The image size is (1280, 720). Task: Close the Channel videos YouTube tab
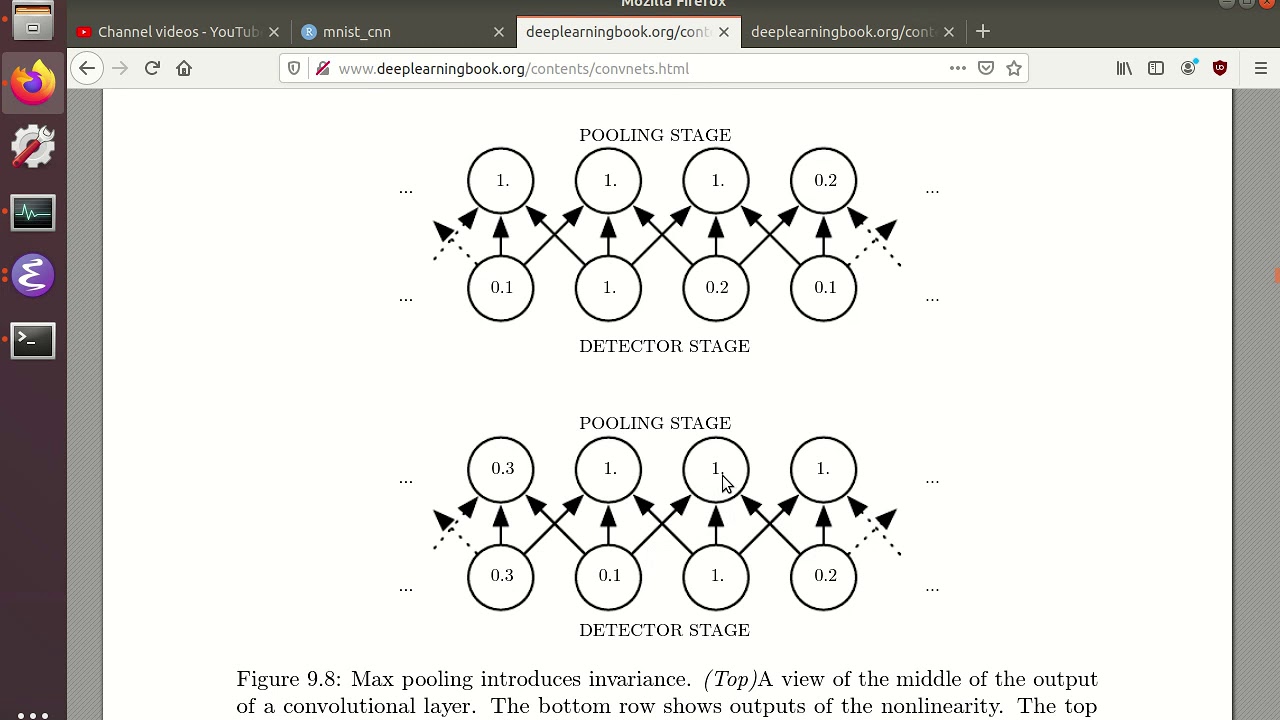[274, 32]
